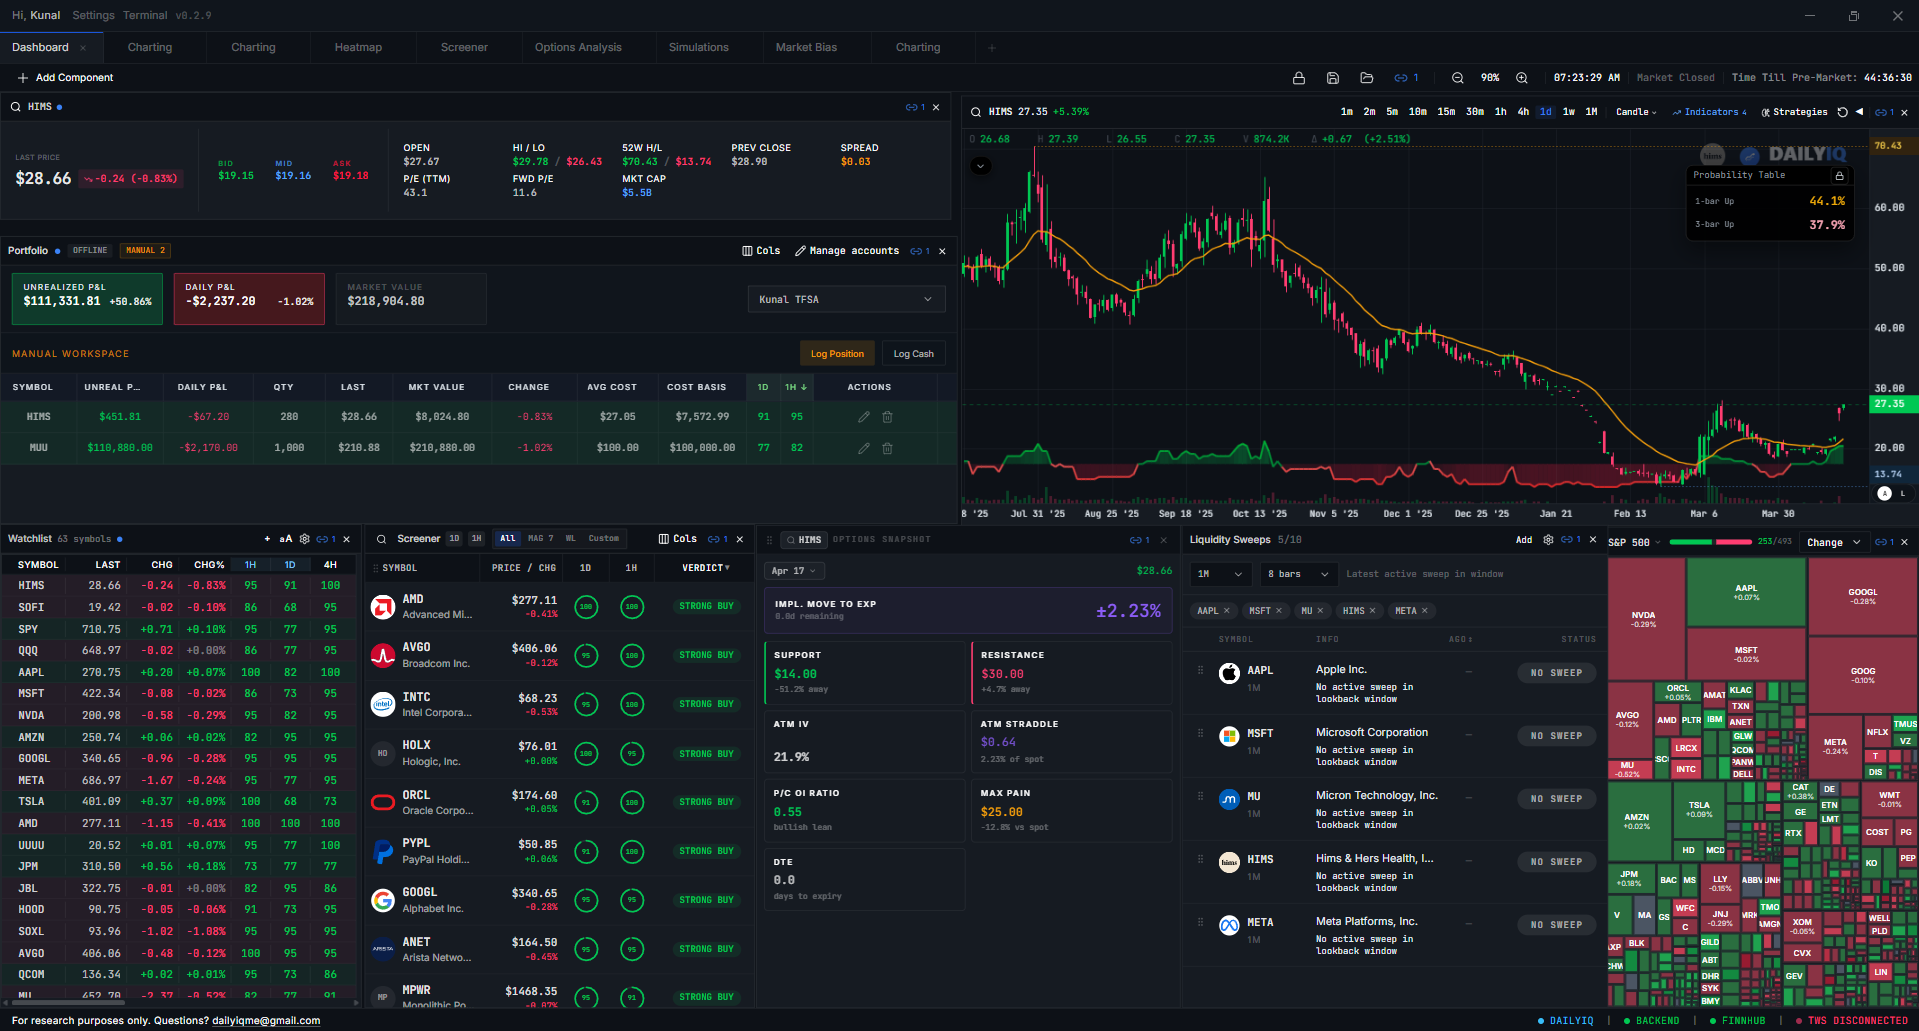Click the HIMS quote search icon
Viewport: 1919px width, 1031px height.
point(16,107)
